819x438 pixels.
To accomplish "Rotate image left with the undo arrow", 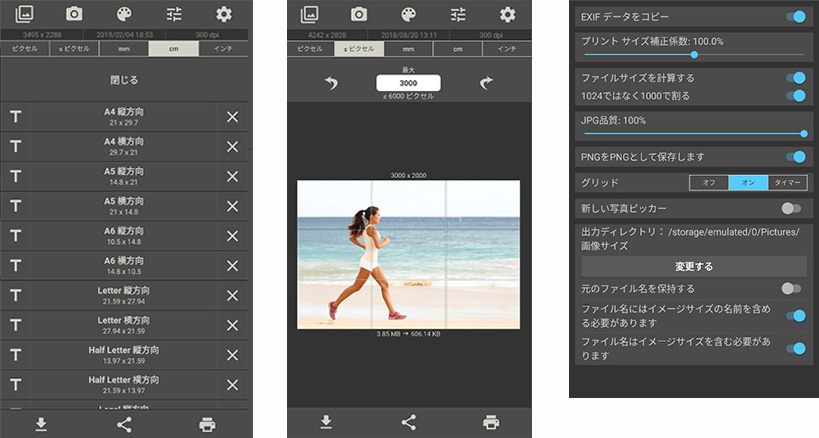I will pyautogui.click(x=331, y=82).
